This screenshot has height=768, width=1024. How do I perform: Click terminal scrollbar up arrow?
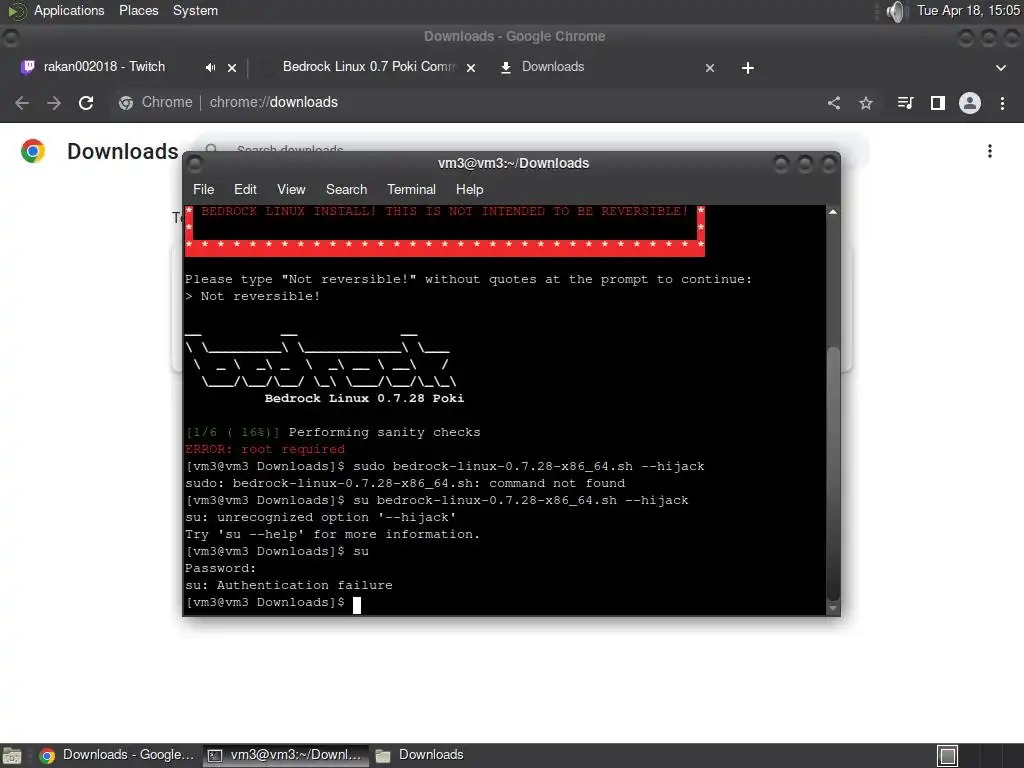pyautogui.click(x=833, y=212)
